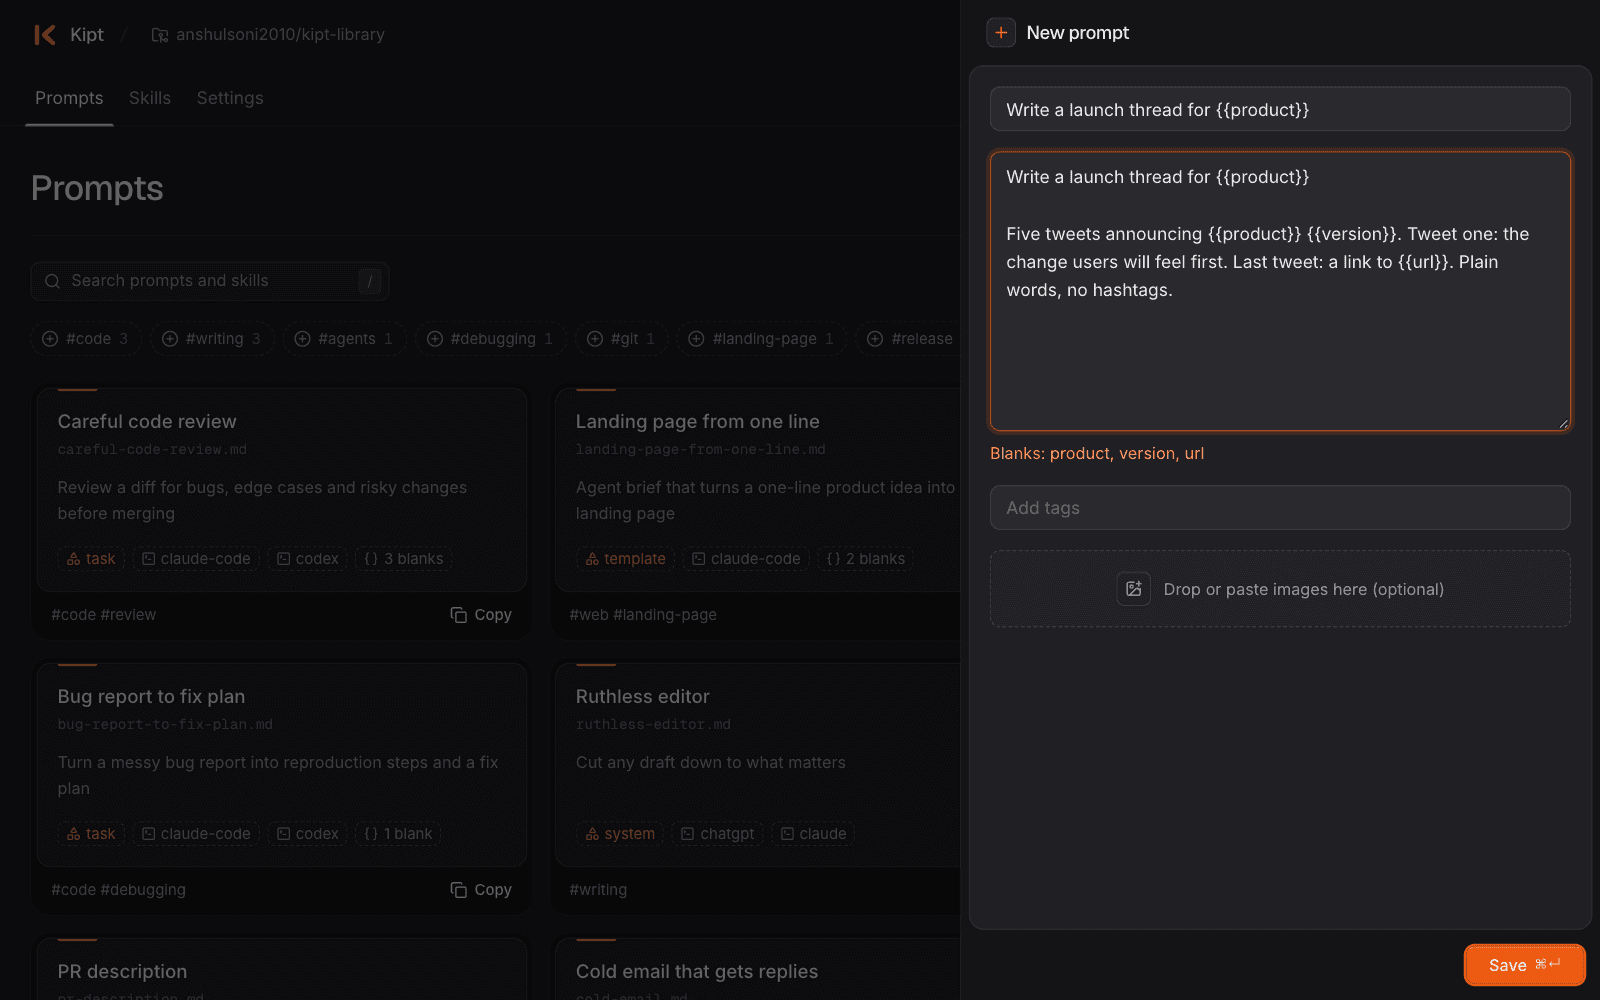Toggle the #writing tag filter

click(x=212, y=339)
